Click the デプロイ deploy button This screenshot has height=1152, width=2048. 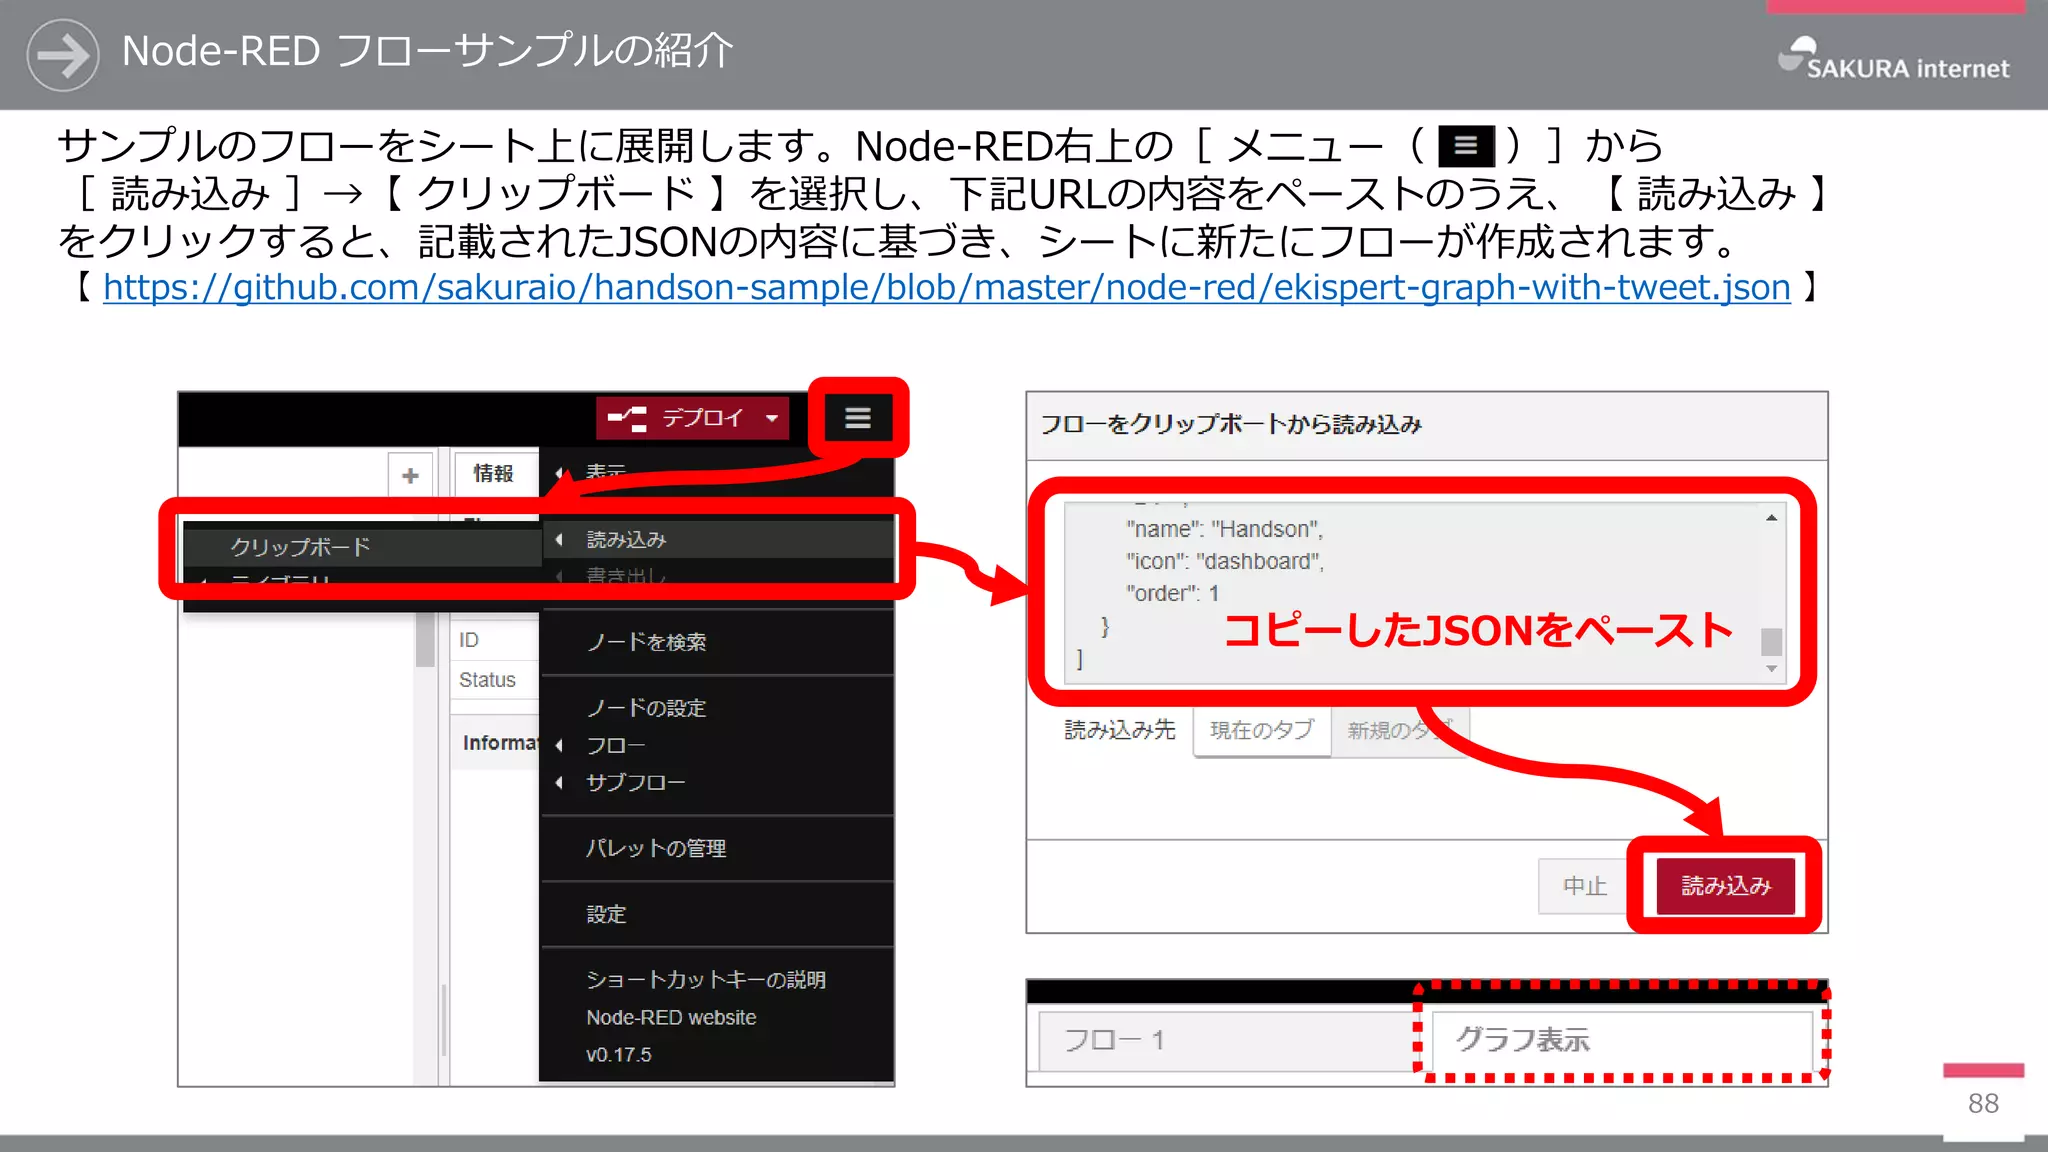click(x=692, y=418)
